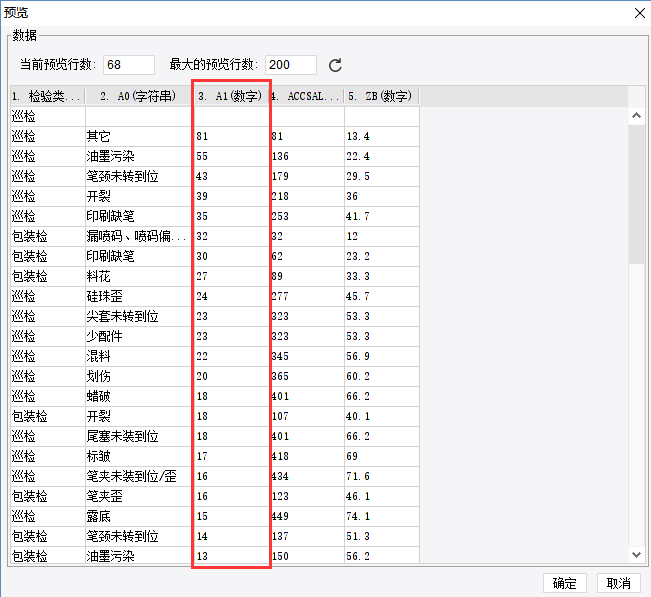Click the ZB value 13.4
651x597 pixels.
pyautogui.click(x=382, y=136)
